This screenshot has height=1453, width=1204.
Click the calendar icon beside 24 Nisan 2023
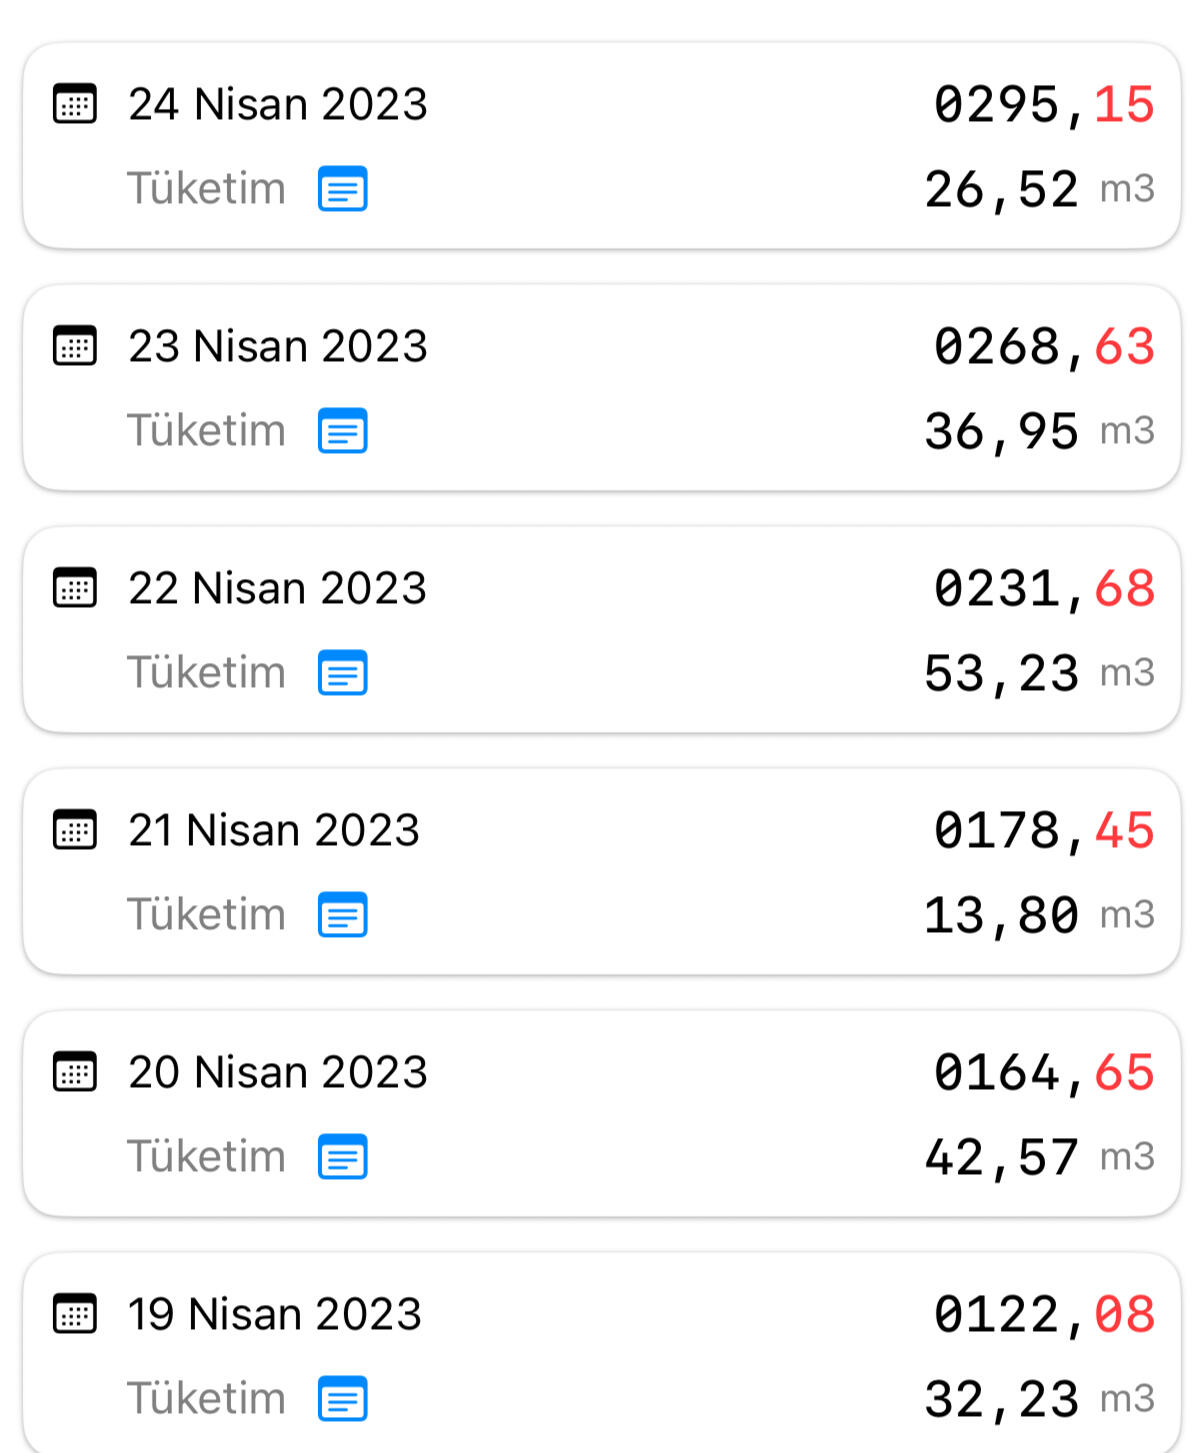(x=75, y=104)
